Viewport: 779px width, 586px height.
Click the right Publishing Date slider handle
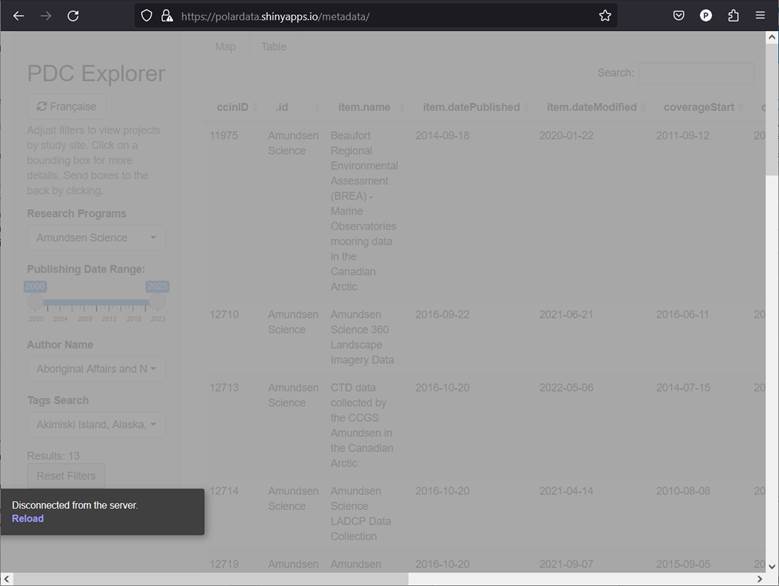pyautogui.click(x=157, y=301)
